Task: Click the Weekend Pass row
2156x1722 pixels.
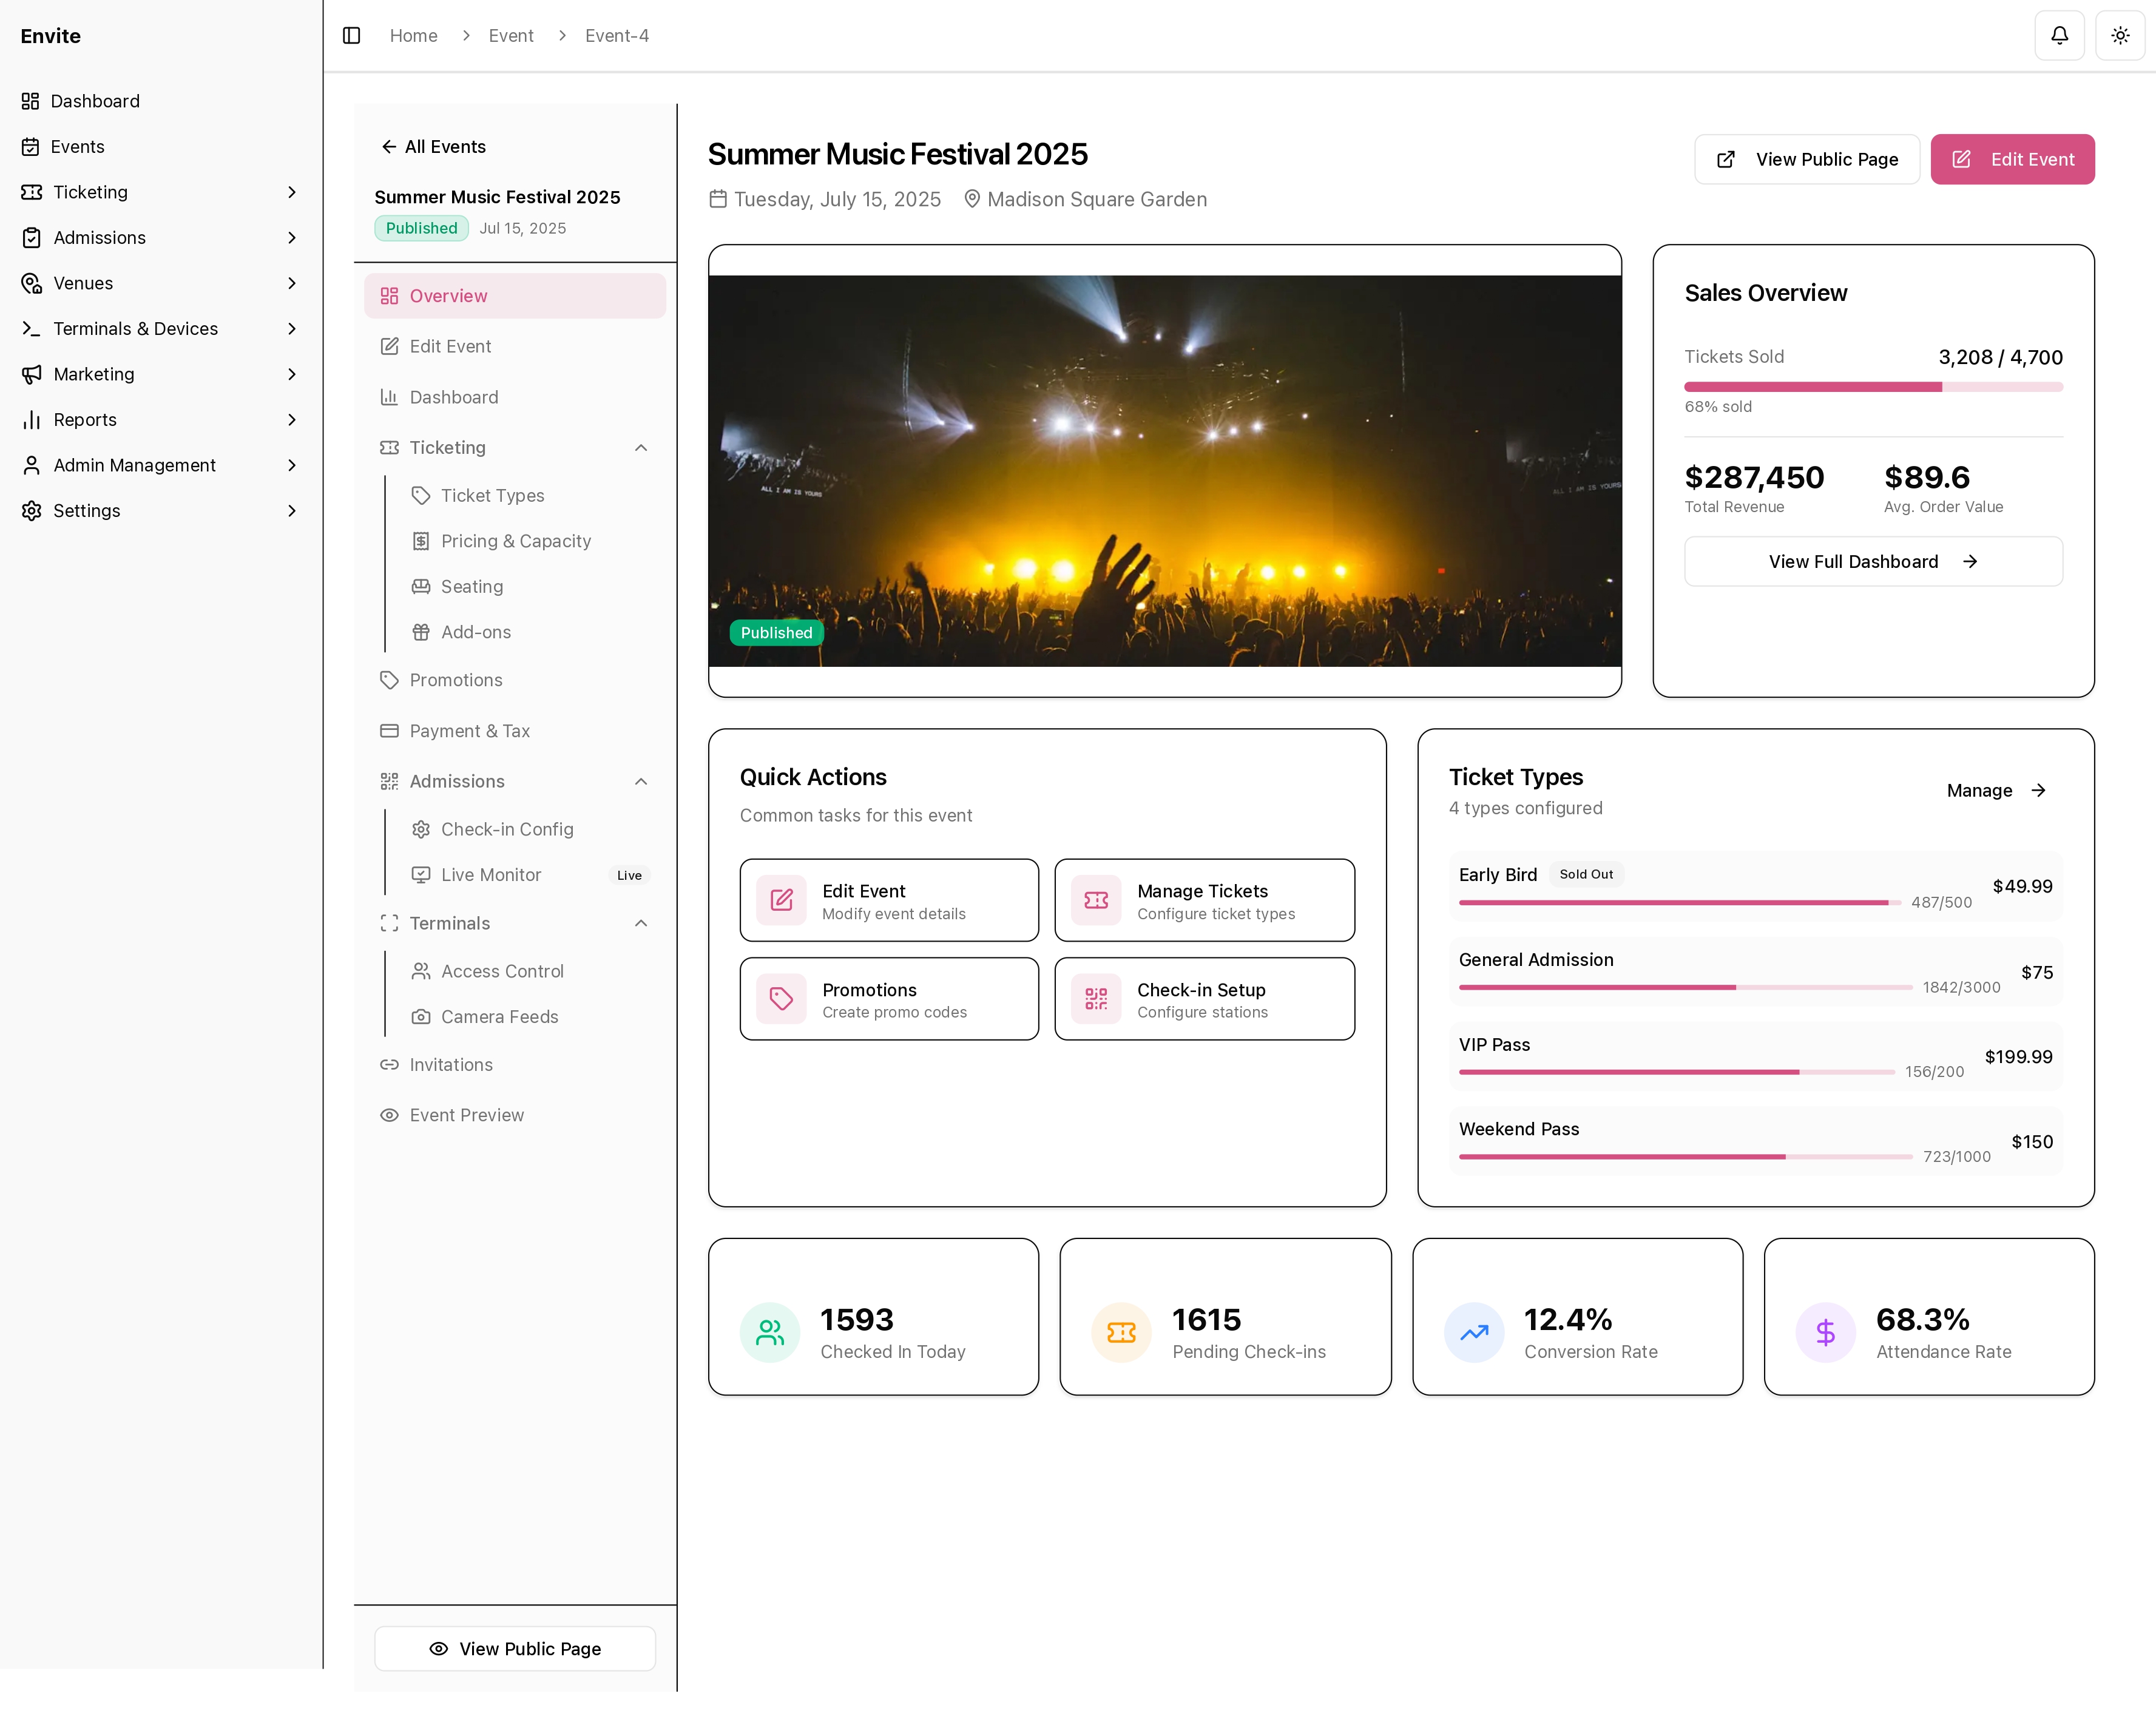Action: pos(1756,1141)
